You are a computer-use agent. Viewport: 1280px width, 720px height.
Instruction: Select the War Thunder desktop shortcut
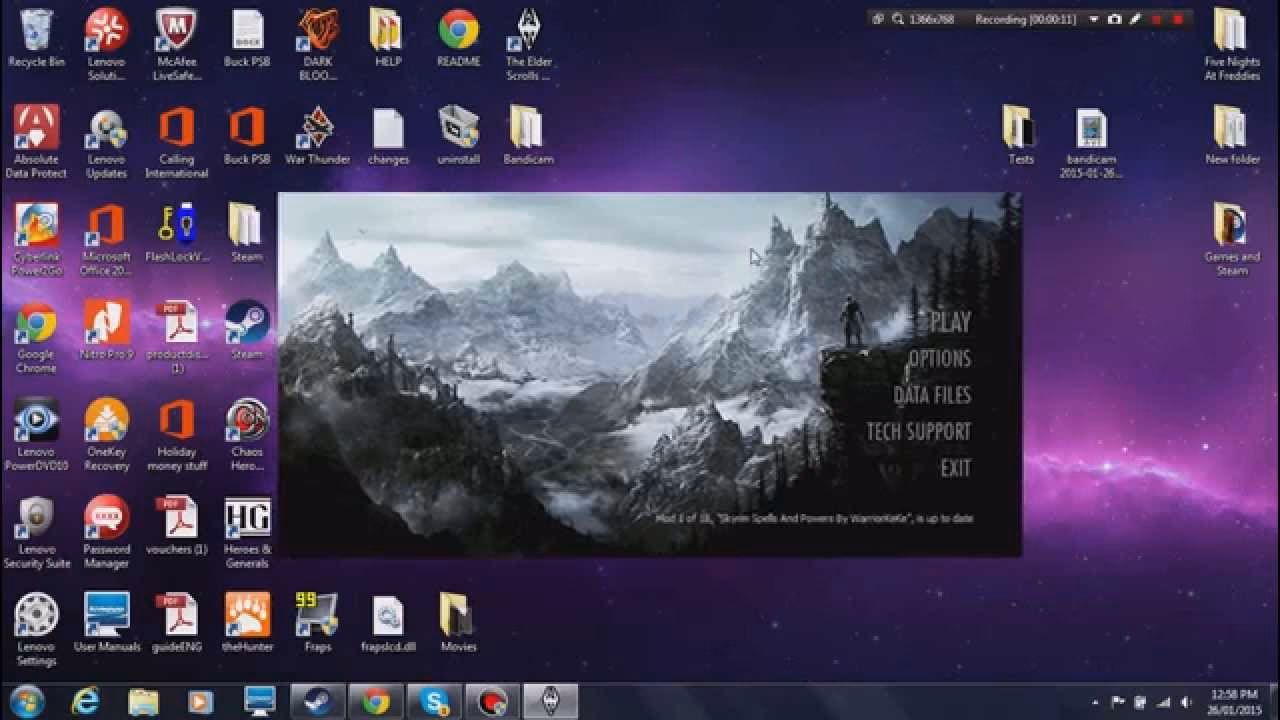[x=317, y=135]
